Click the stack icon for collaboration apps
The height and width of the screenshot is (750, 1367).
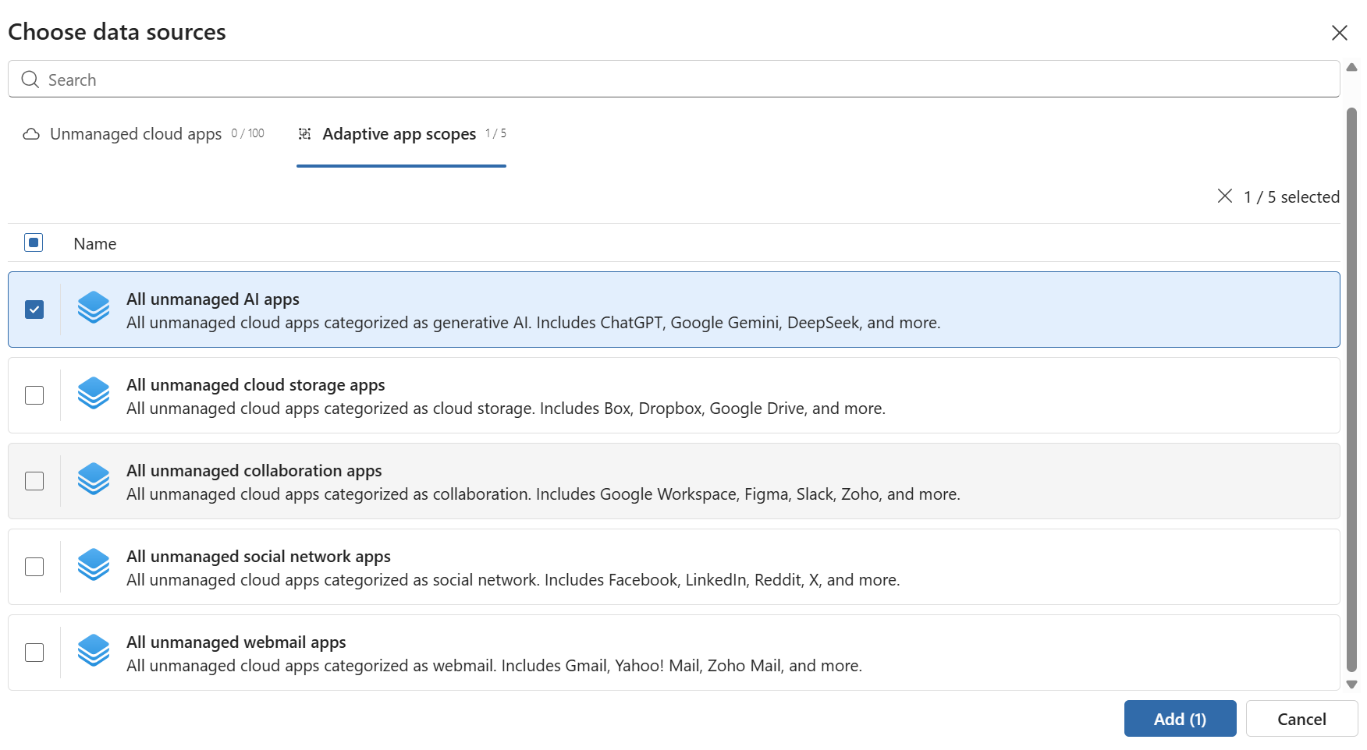coord(93,481)
